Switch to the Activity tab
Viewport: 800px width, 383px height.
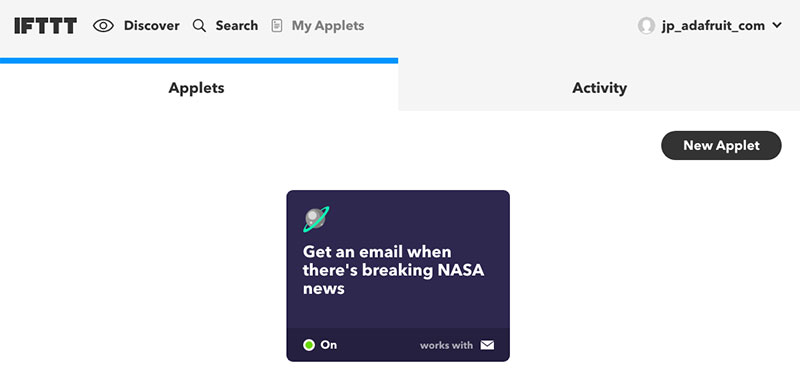tap(599, 88)
